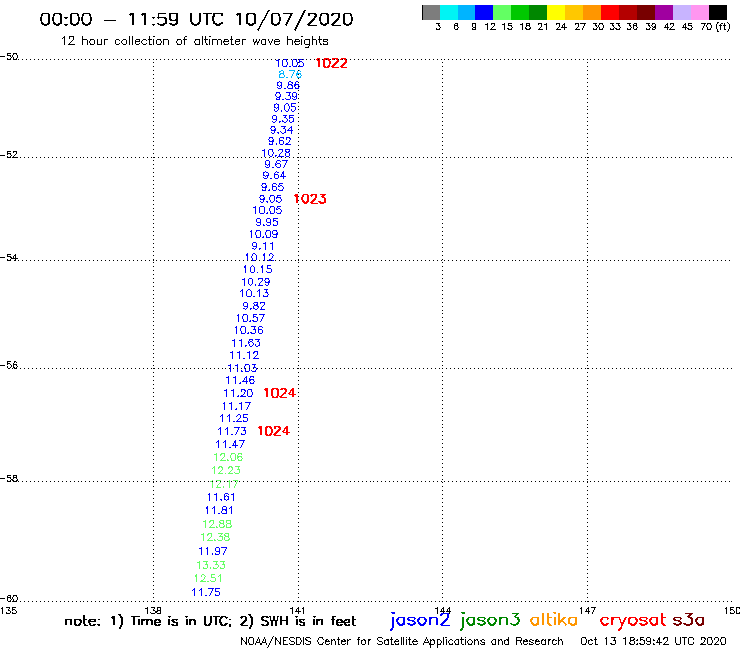The image size is (740, 650).
Task: Click the 11.63 wave height value
Action: coord(246,343)
